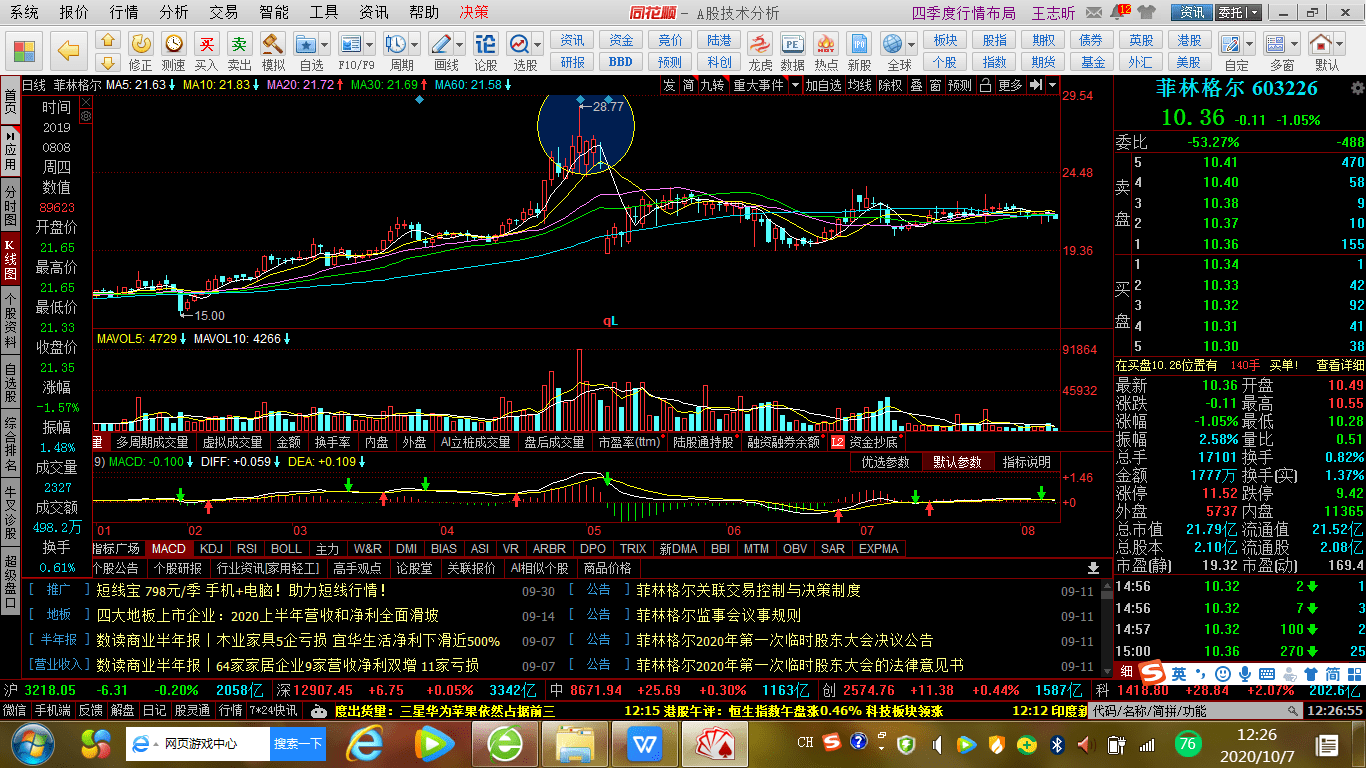The image size is (1366, 768).
Task: Open 菲林格尔监事会议事规则 announcement link
Action: [x=719, y=615]
